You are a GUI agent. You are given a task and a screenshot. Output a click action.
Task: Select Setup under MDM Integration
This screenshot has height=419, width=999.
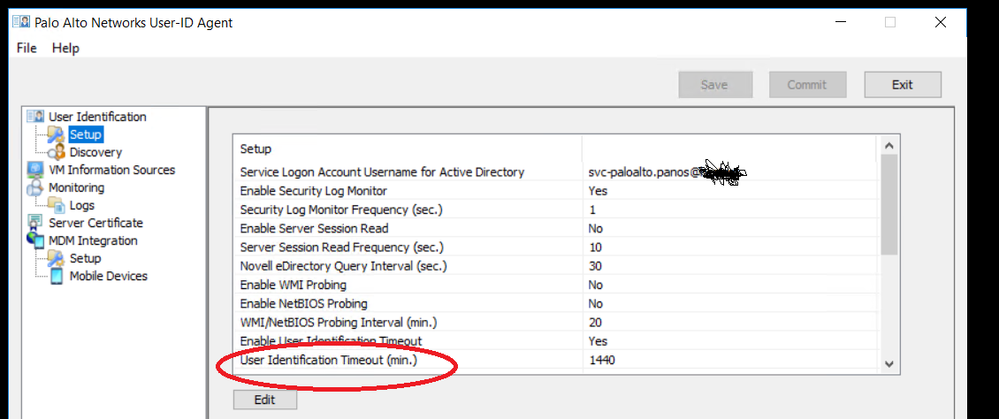click(85, 258)
